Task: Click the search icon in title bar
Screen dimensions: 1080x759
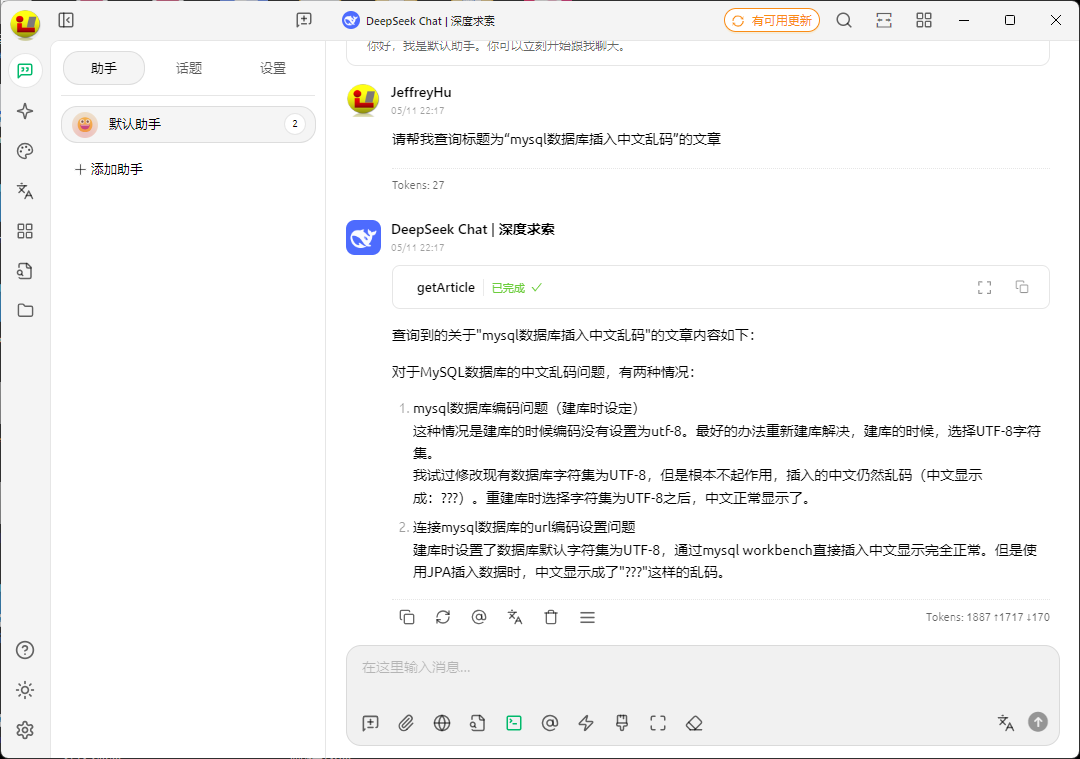Action: [x=844, y=21]
